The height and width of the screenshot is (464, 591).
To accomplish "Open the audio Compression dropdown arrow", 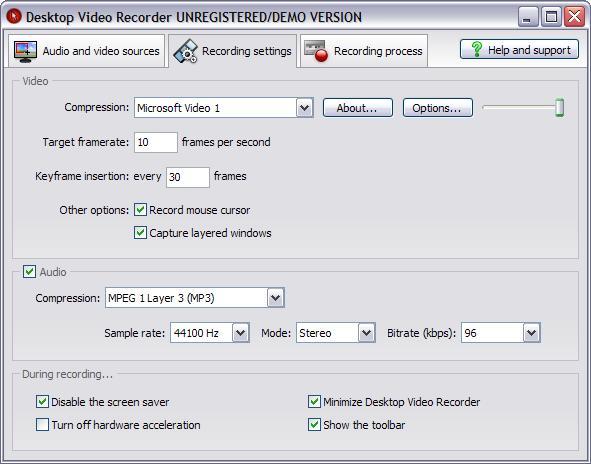I will click(276, 298).
